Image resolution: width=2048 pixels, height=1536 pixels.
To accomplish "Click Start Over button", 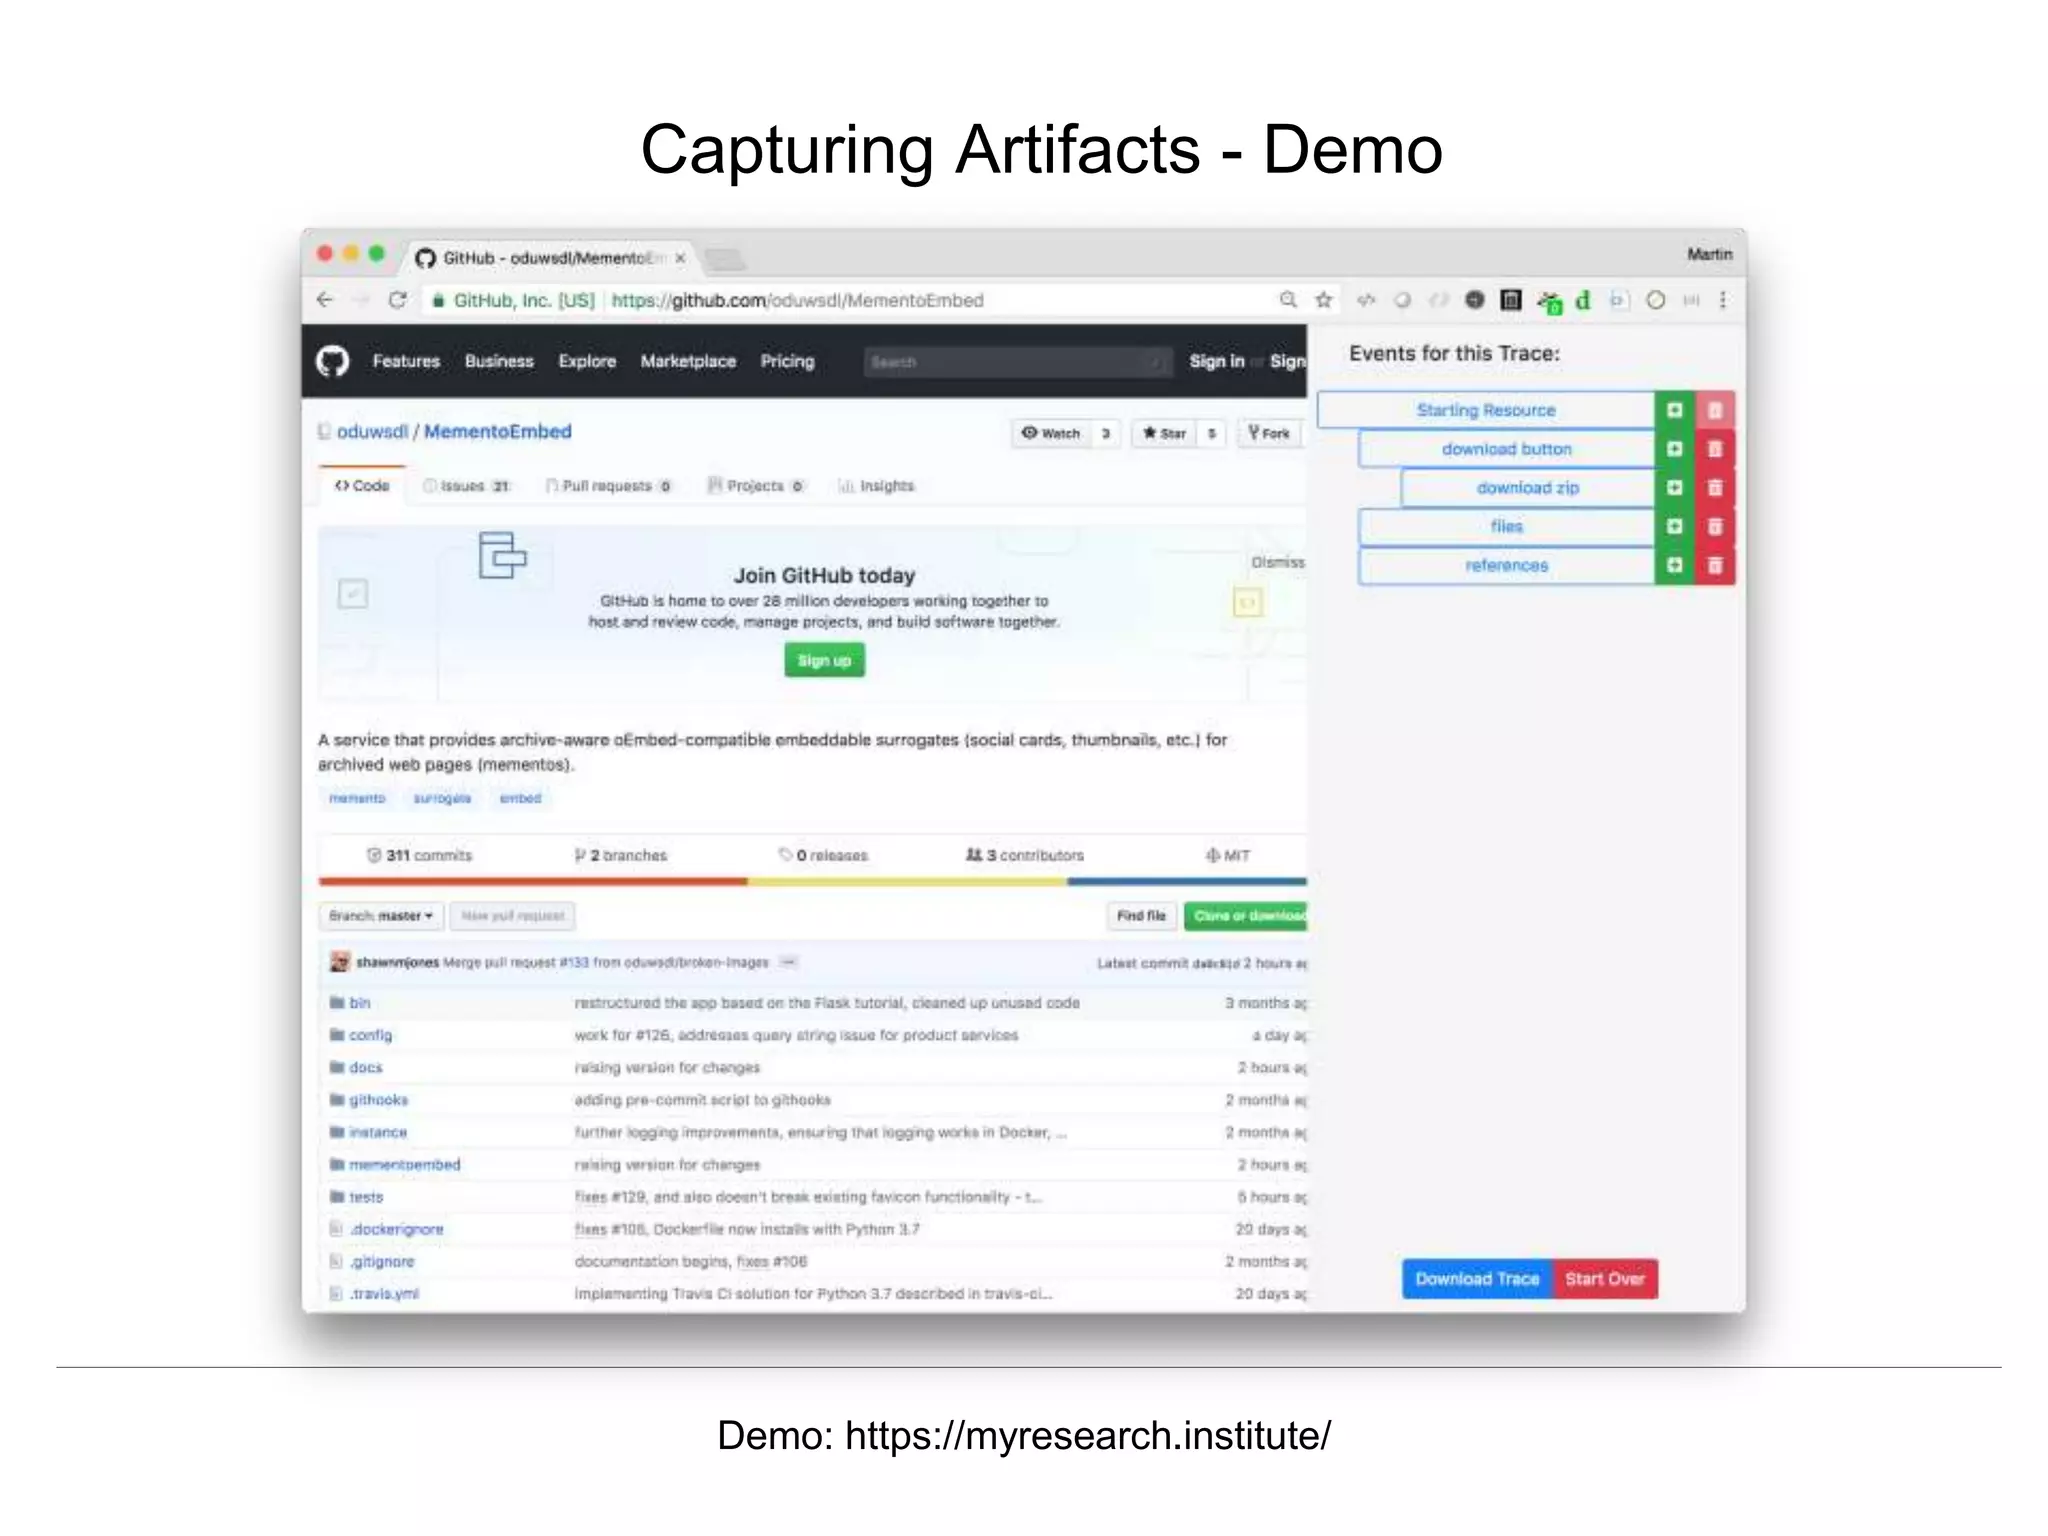I will coord(1605,1279).
